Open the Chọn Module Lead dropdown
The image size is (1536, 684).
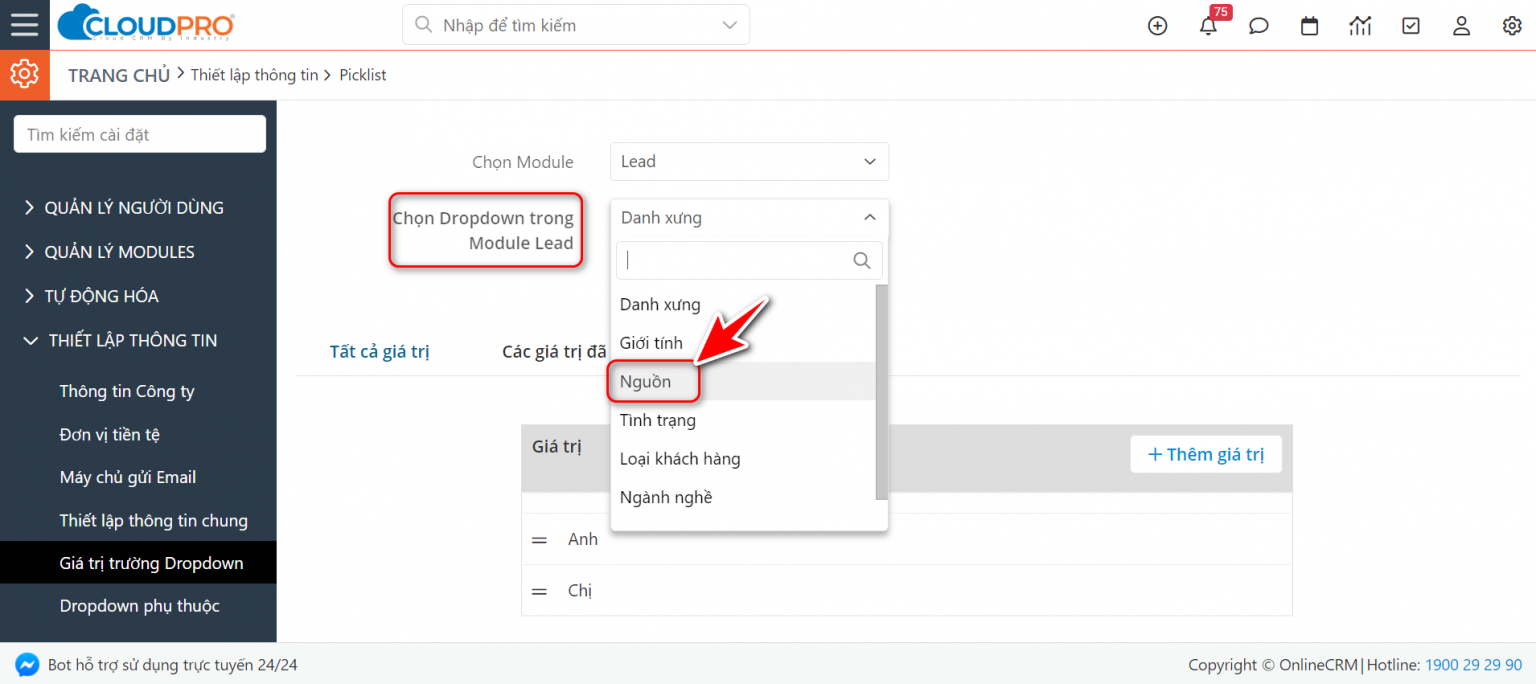point(749,161)
